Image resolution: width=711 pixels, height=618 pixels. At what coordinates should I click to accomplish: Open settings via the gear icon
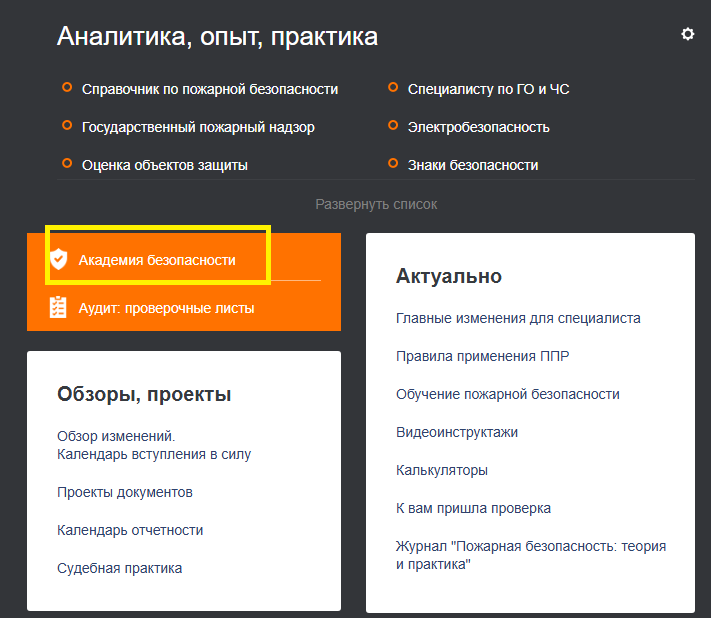(687, 34)
